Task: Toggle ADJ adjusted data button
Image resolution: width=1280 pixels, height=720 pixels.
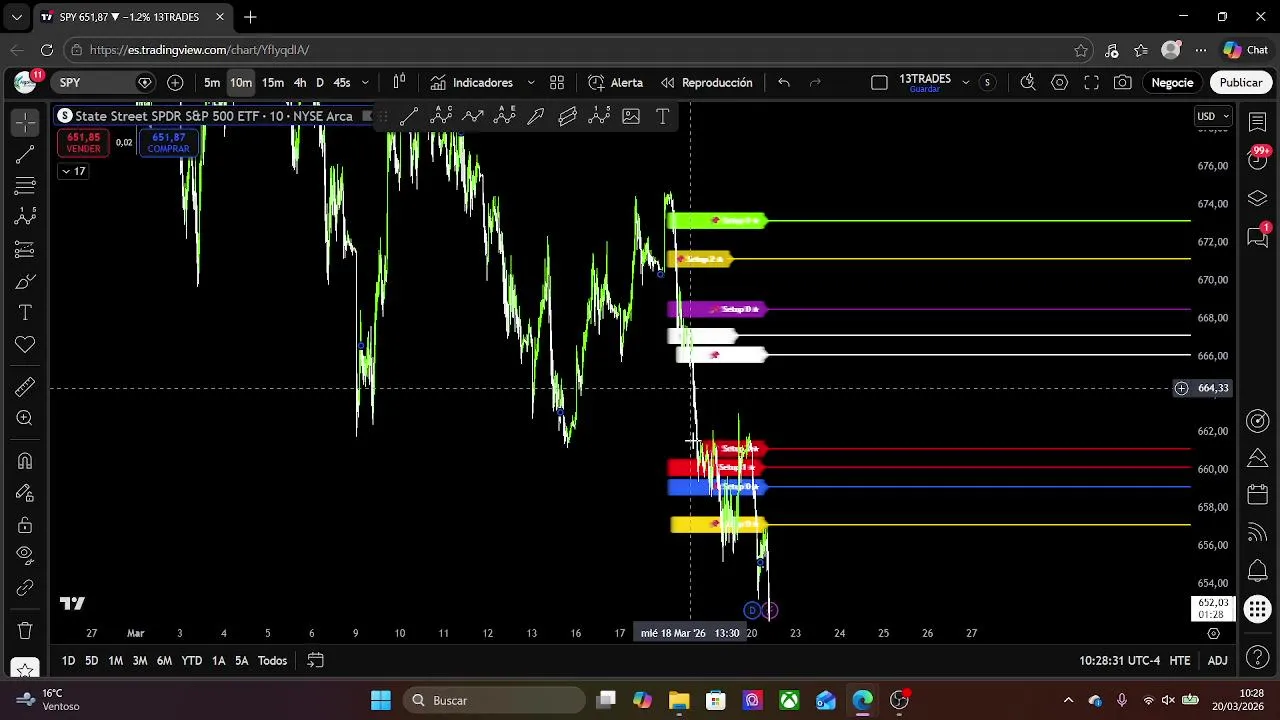Action: coord(1217,661)
